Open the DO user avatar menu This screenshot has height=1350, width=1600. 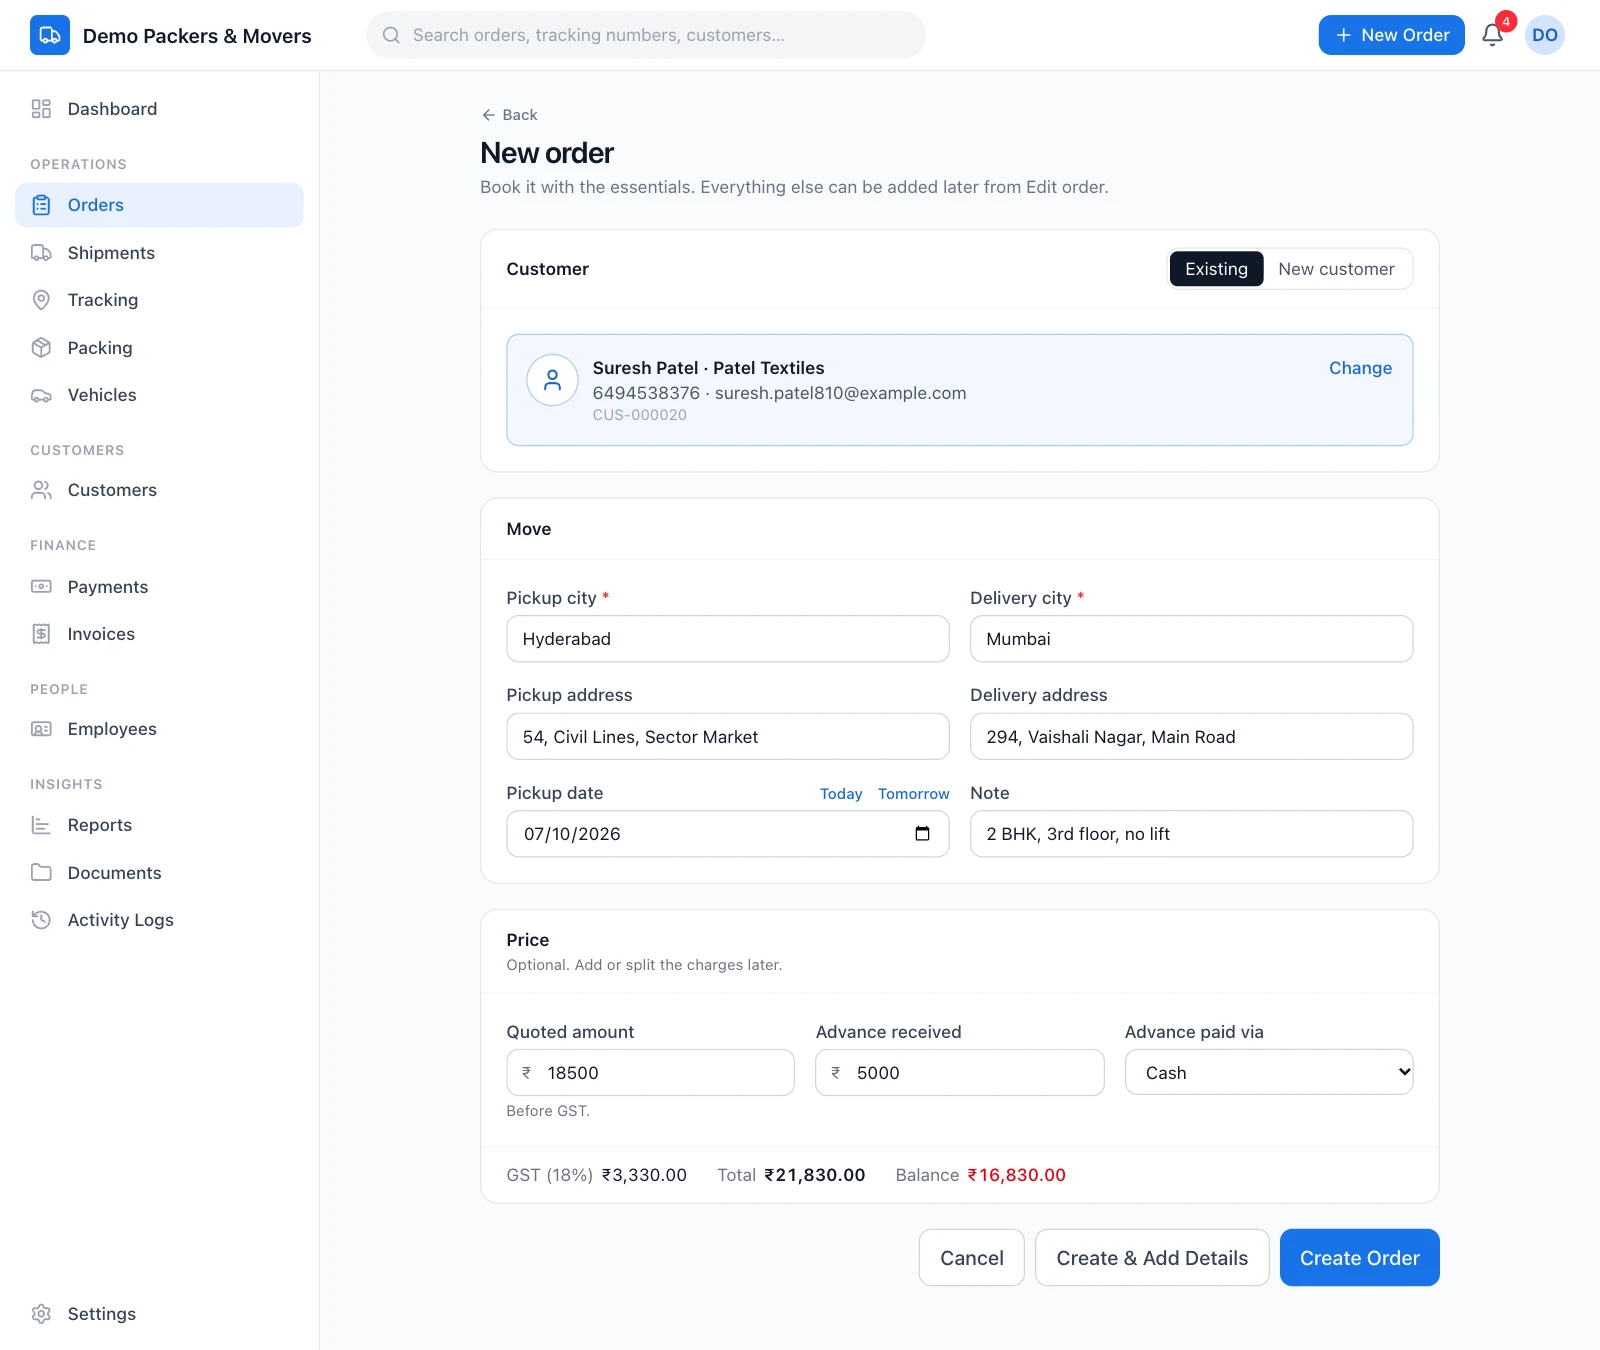tap(1545, 35)
